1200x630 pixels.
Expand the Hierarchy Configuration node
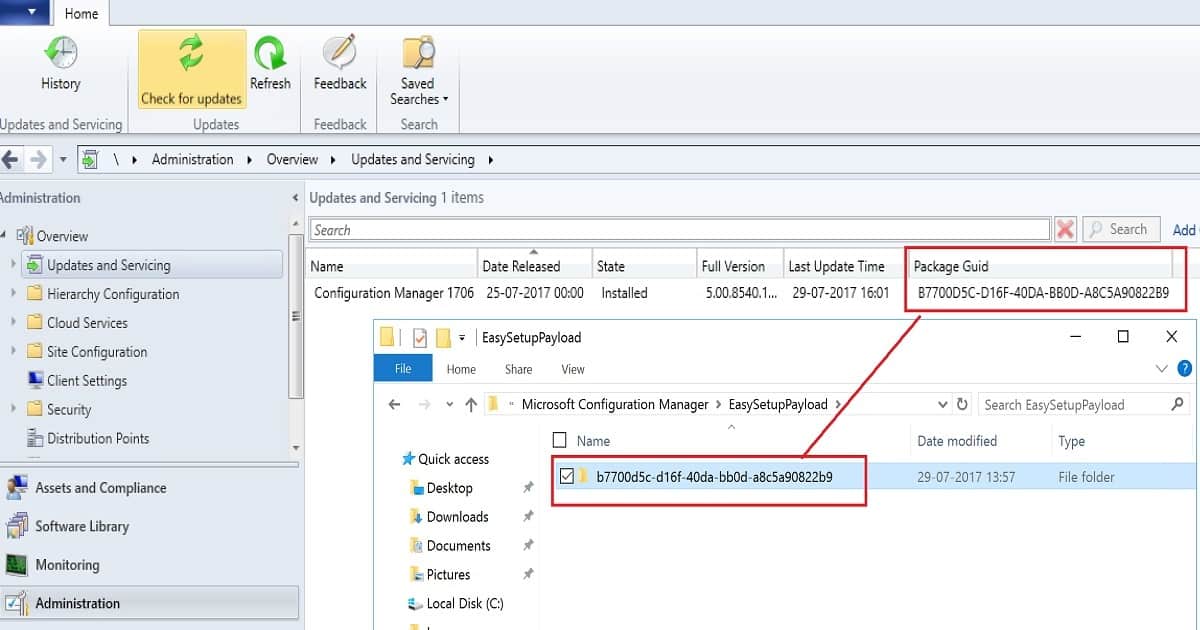click(13, 294)
